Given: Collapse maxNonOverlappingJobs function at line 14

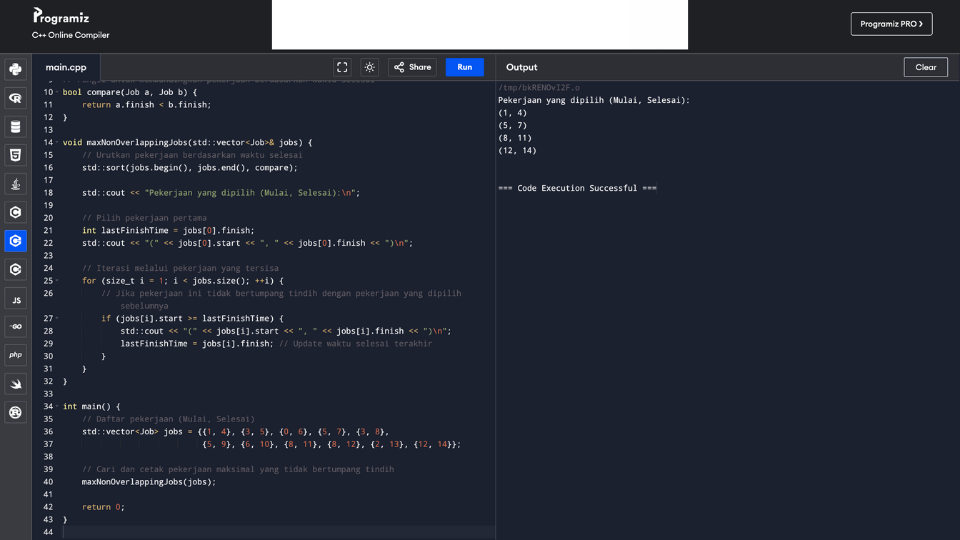Looking at the screenshot, I should click(x=57, y=142).
